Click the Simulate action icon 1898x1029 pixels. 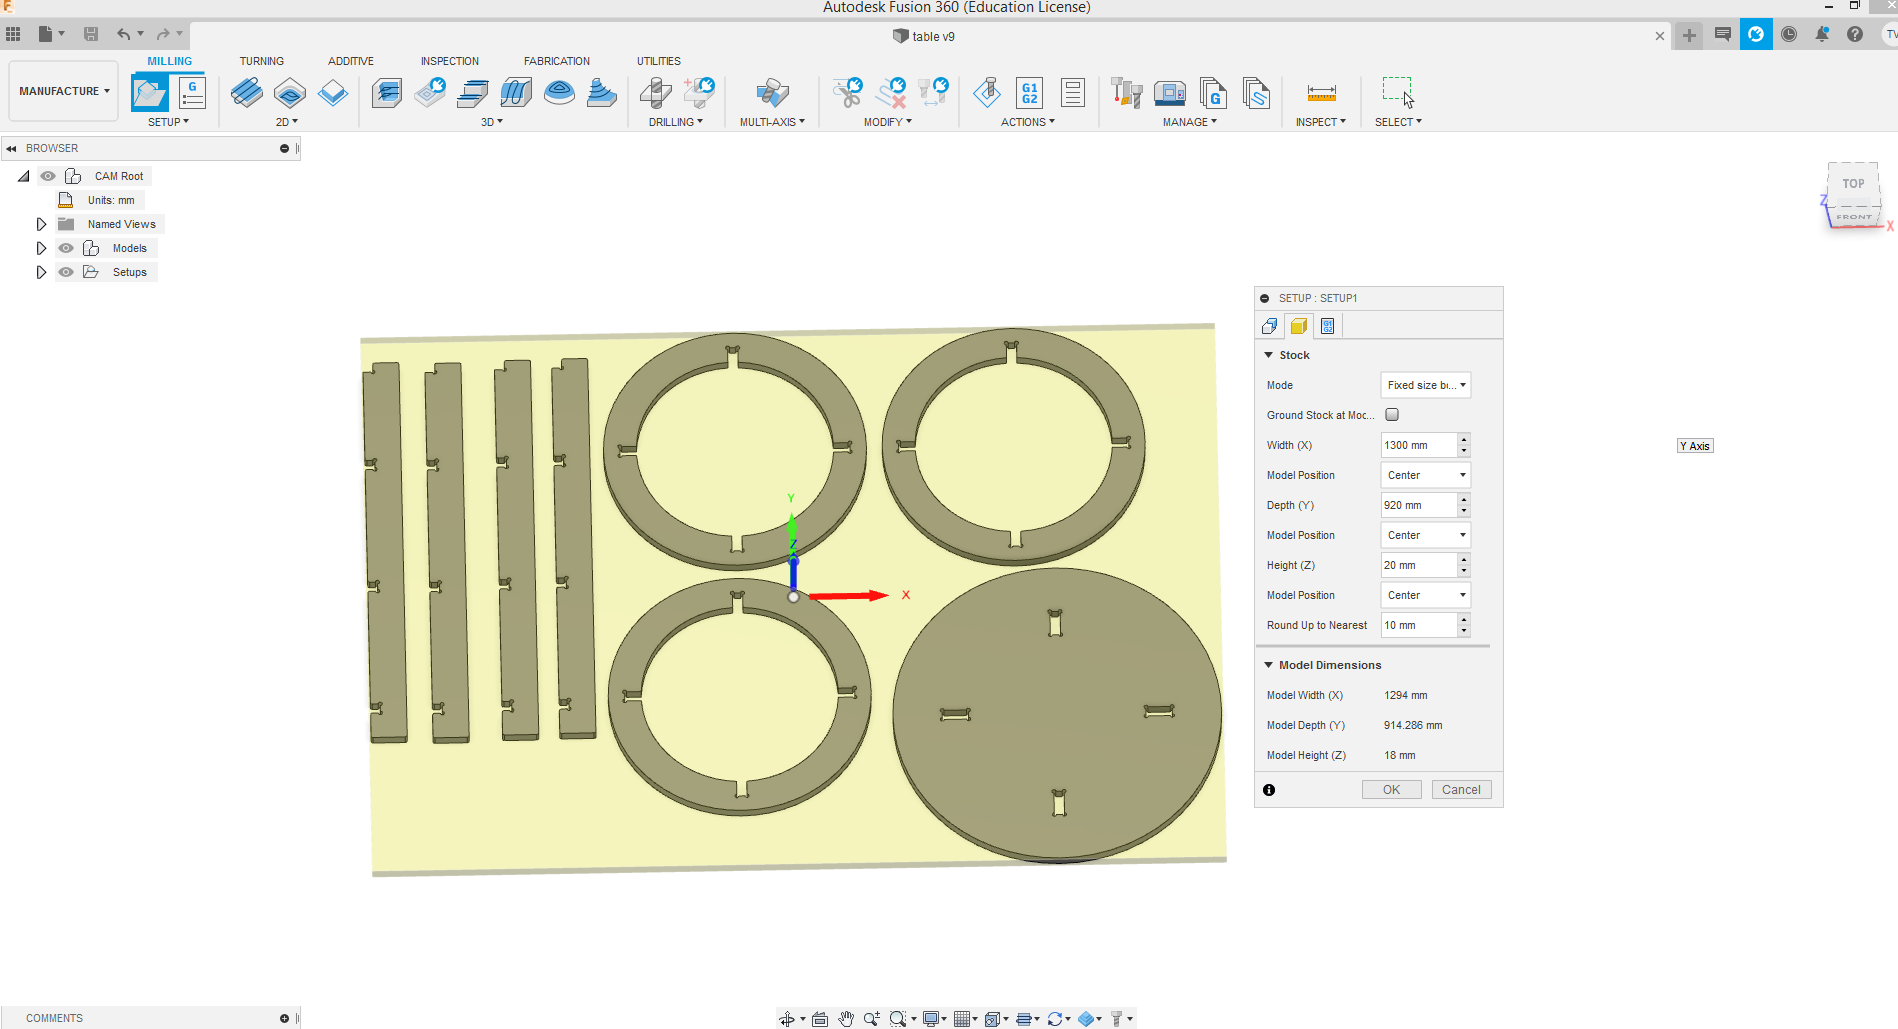[986, 93]
